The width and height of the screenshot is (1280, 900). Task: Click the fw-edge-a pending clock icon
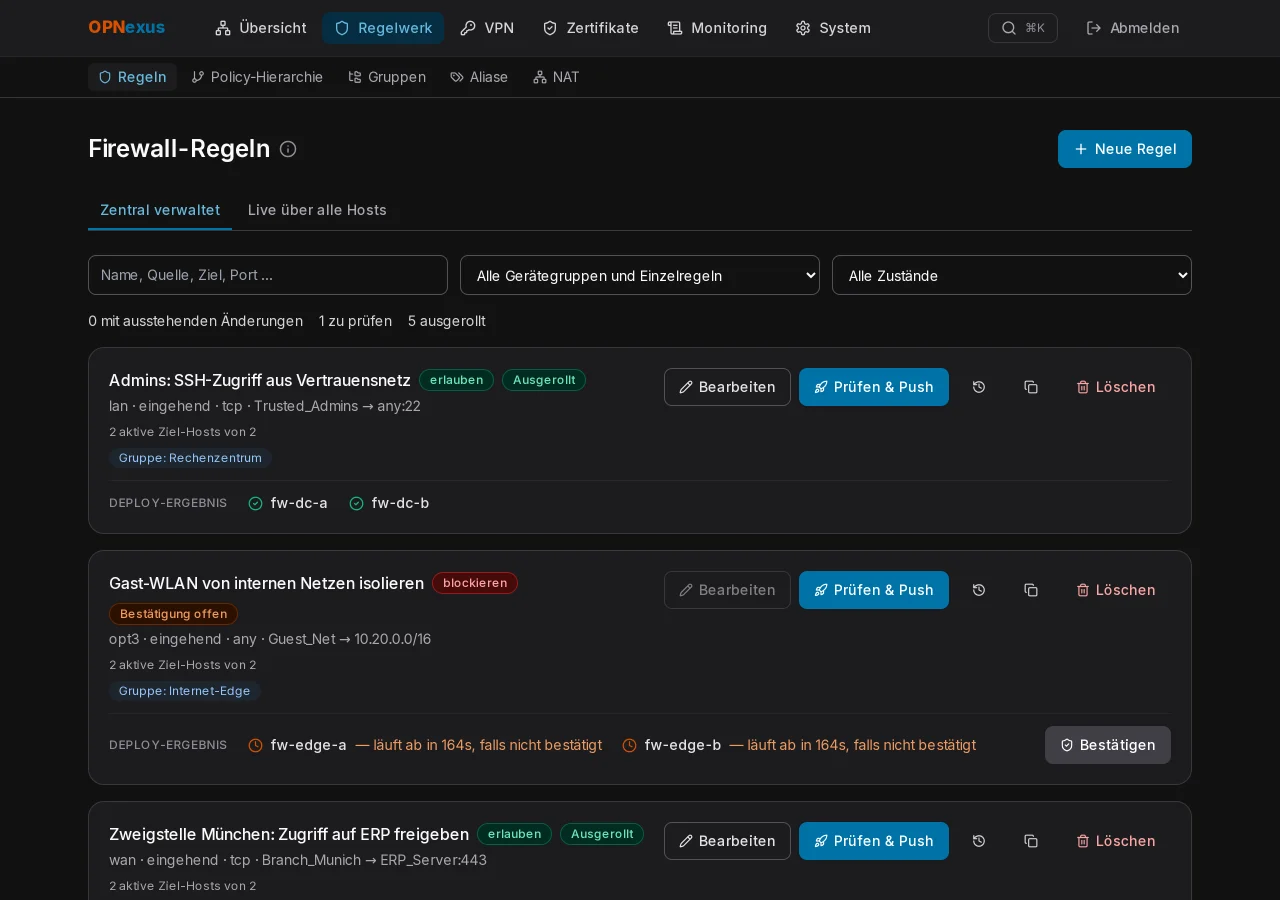point(255,745)
